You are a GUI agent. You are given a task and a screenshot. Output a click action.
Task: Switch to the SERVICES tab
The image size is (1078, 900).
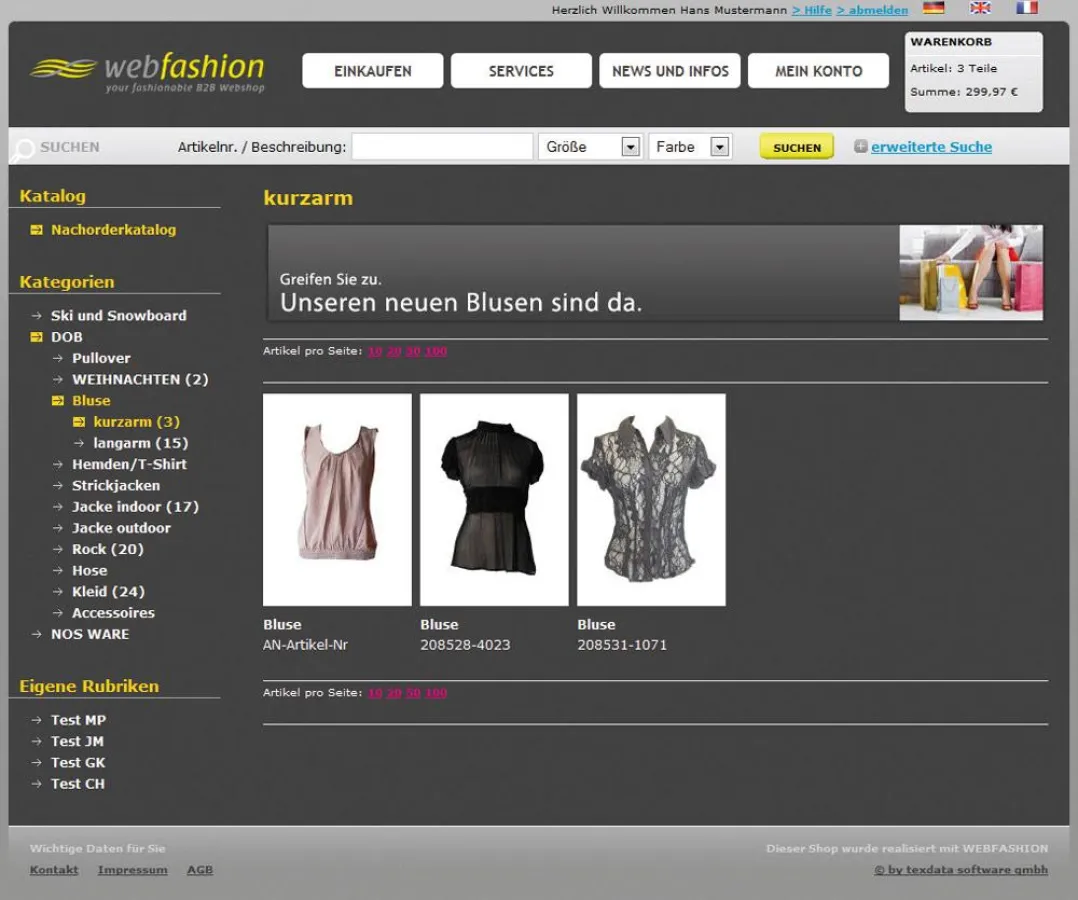point(521,70)
